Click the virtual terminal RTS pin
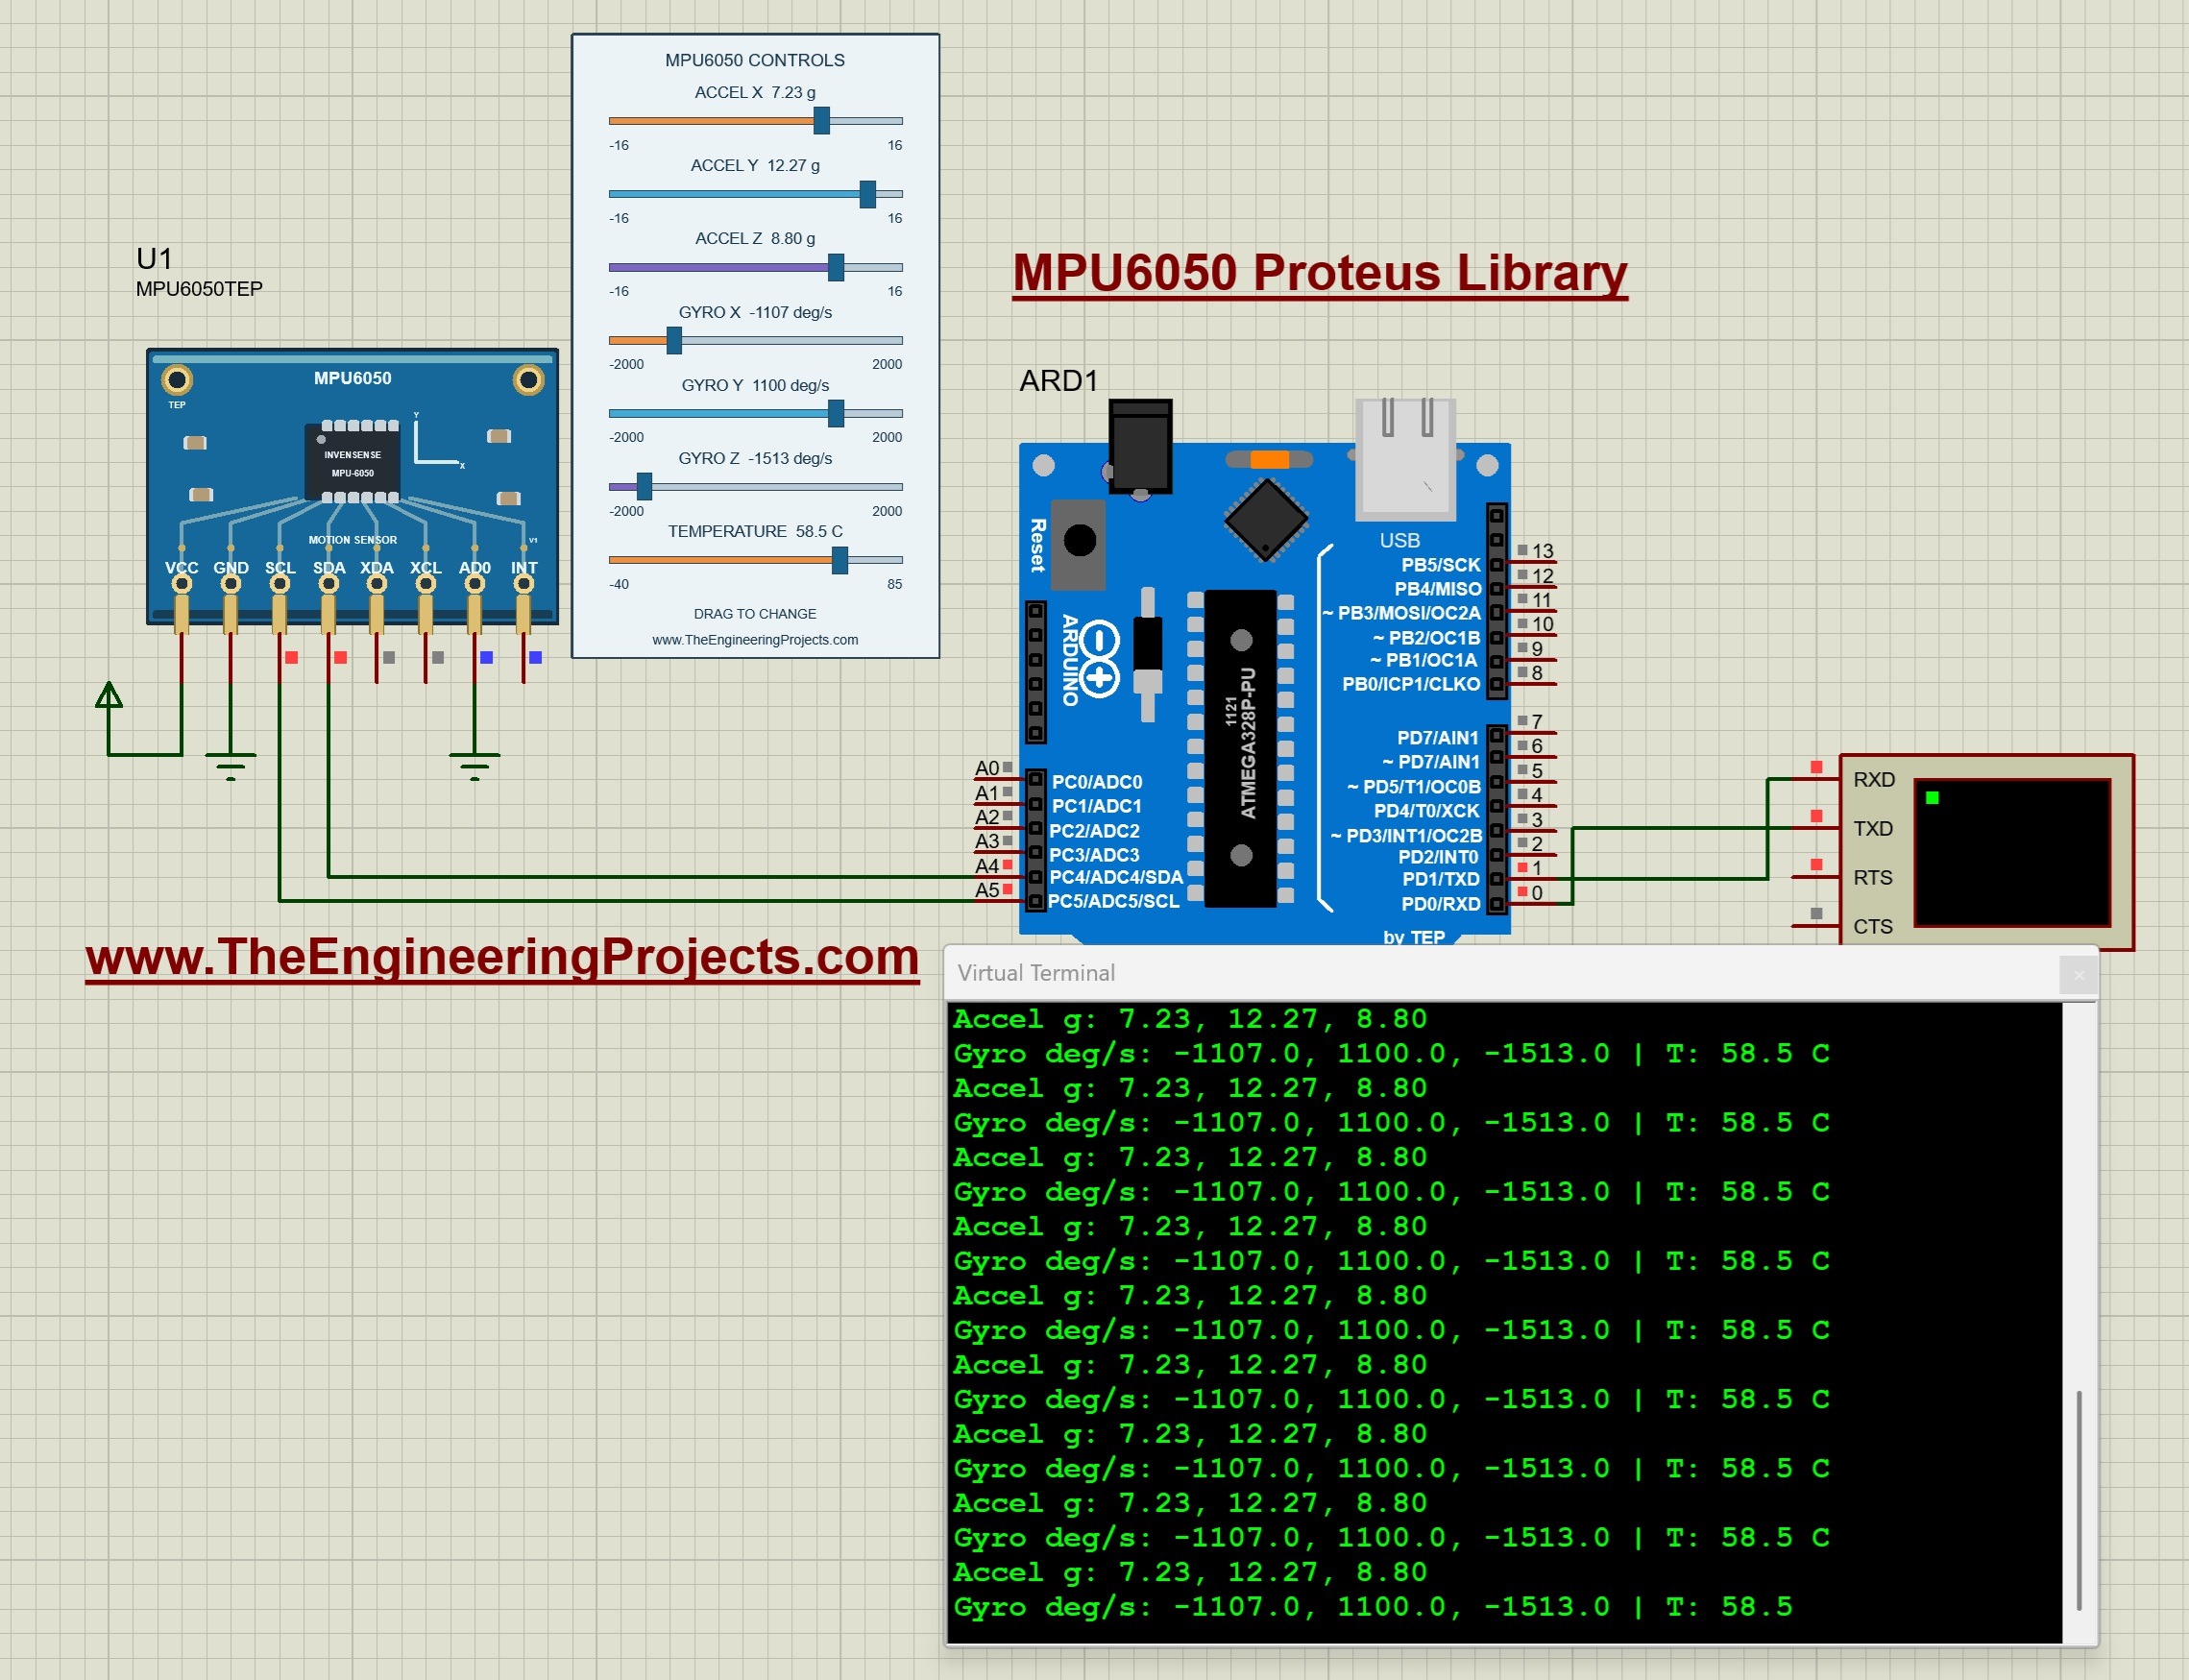Image resolution: width=2189 pixels, height=1680 pixels. 1815,876
